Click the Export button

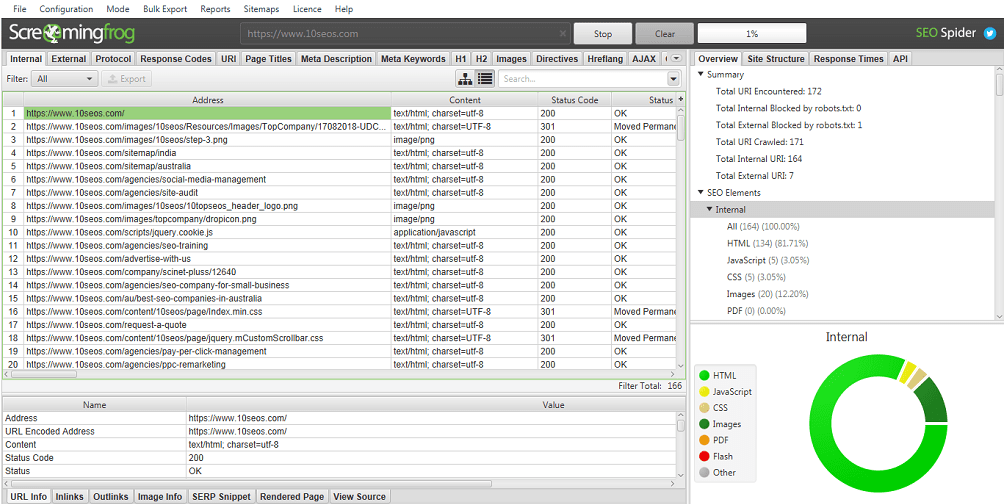point(127,79)
